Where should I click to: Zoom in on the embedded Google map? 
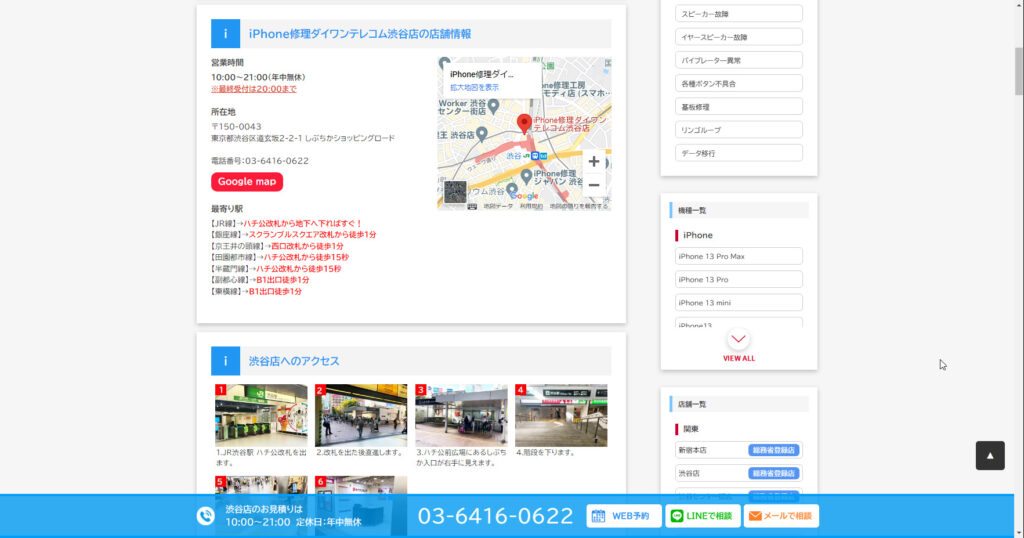(593, 161)
